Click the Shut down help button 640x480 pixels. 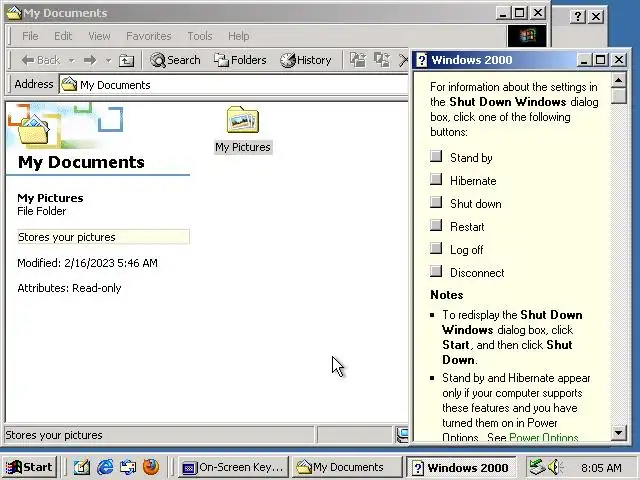(x=436, y=202)
